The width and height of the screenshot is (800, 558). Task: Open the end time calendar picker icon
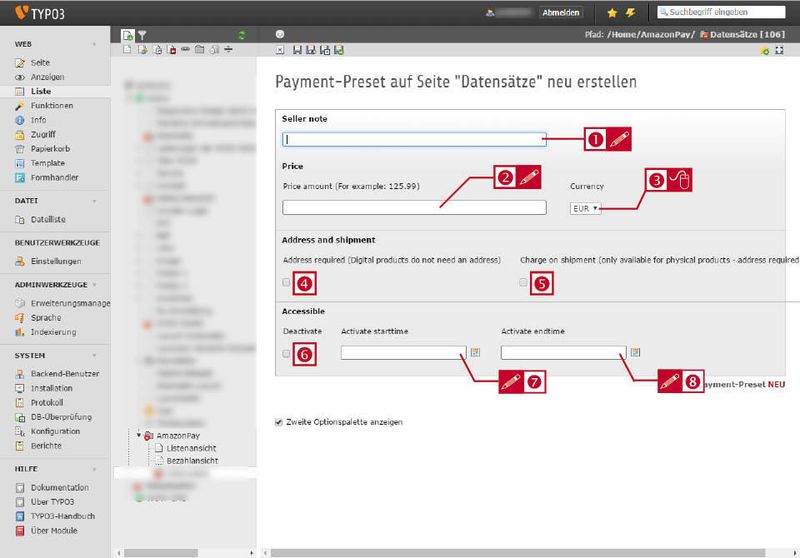pyautogui.click(x=635, y=352)
